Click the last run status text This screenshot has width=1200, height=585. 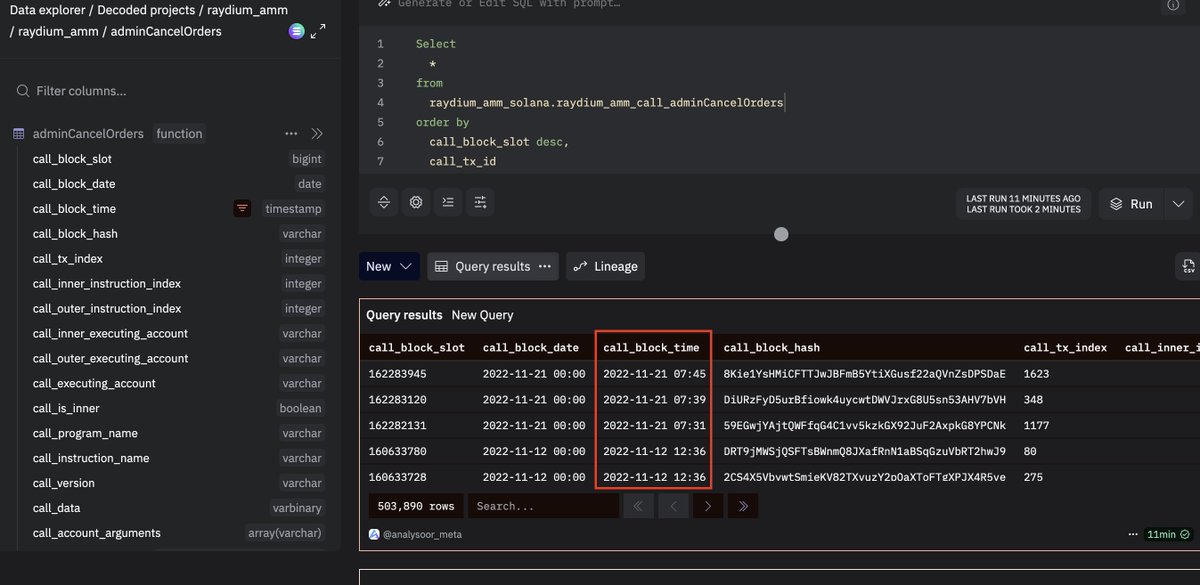click(1023, 203)
